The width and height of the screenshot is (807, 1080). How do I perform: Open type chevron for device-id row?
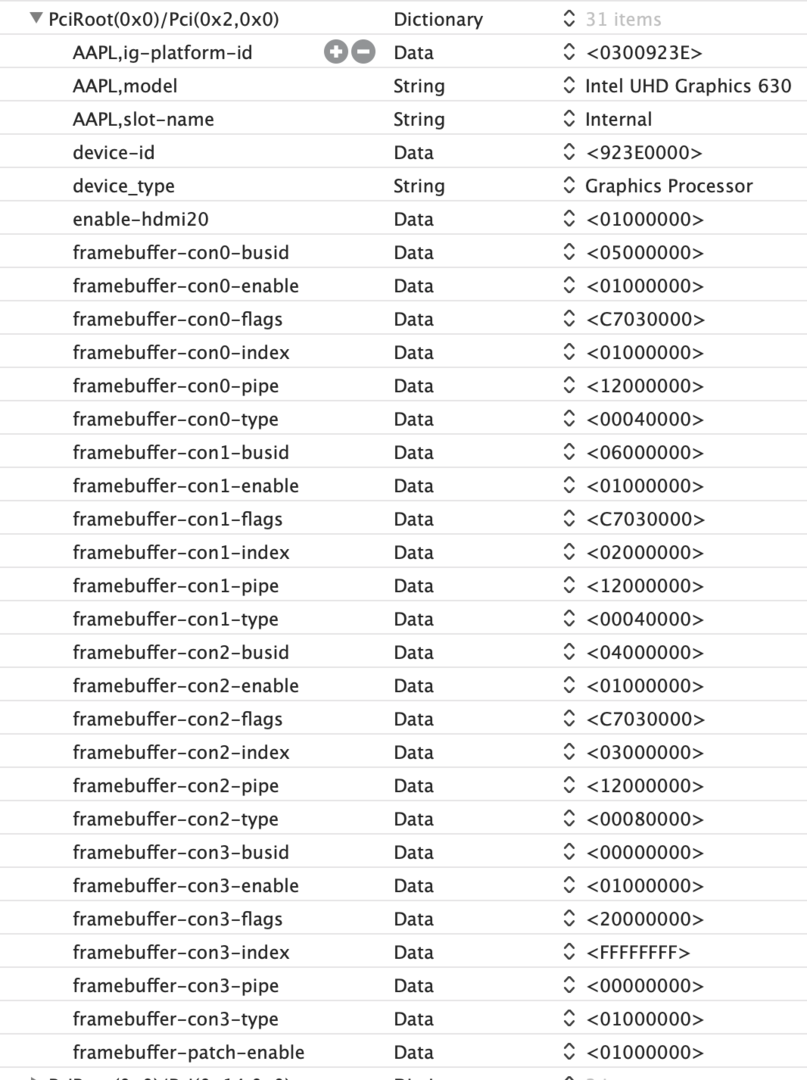[569, 153]
